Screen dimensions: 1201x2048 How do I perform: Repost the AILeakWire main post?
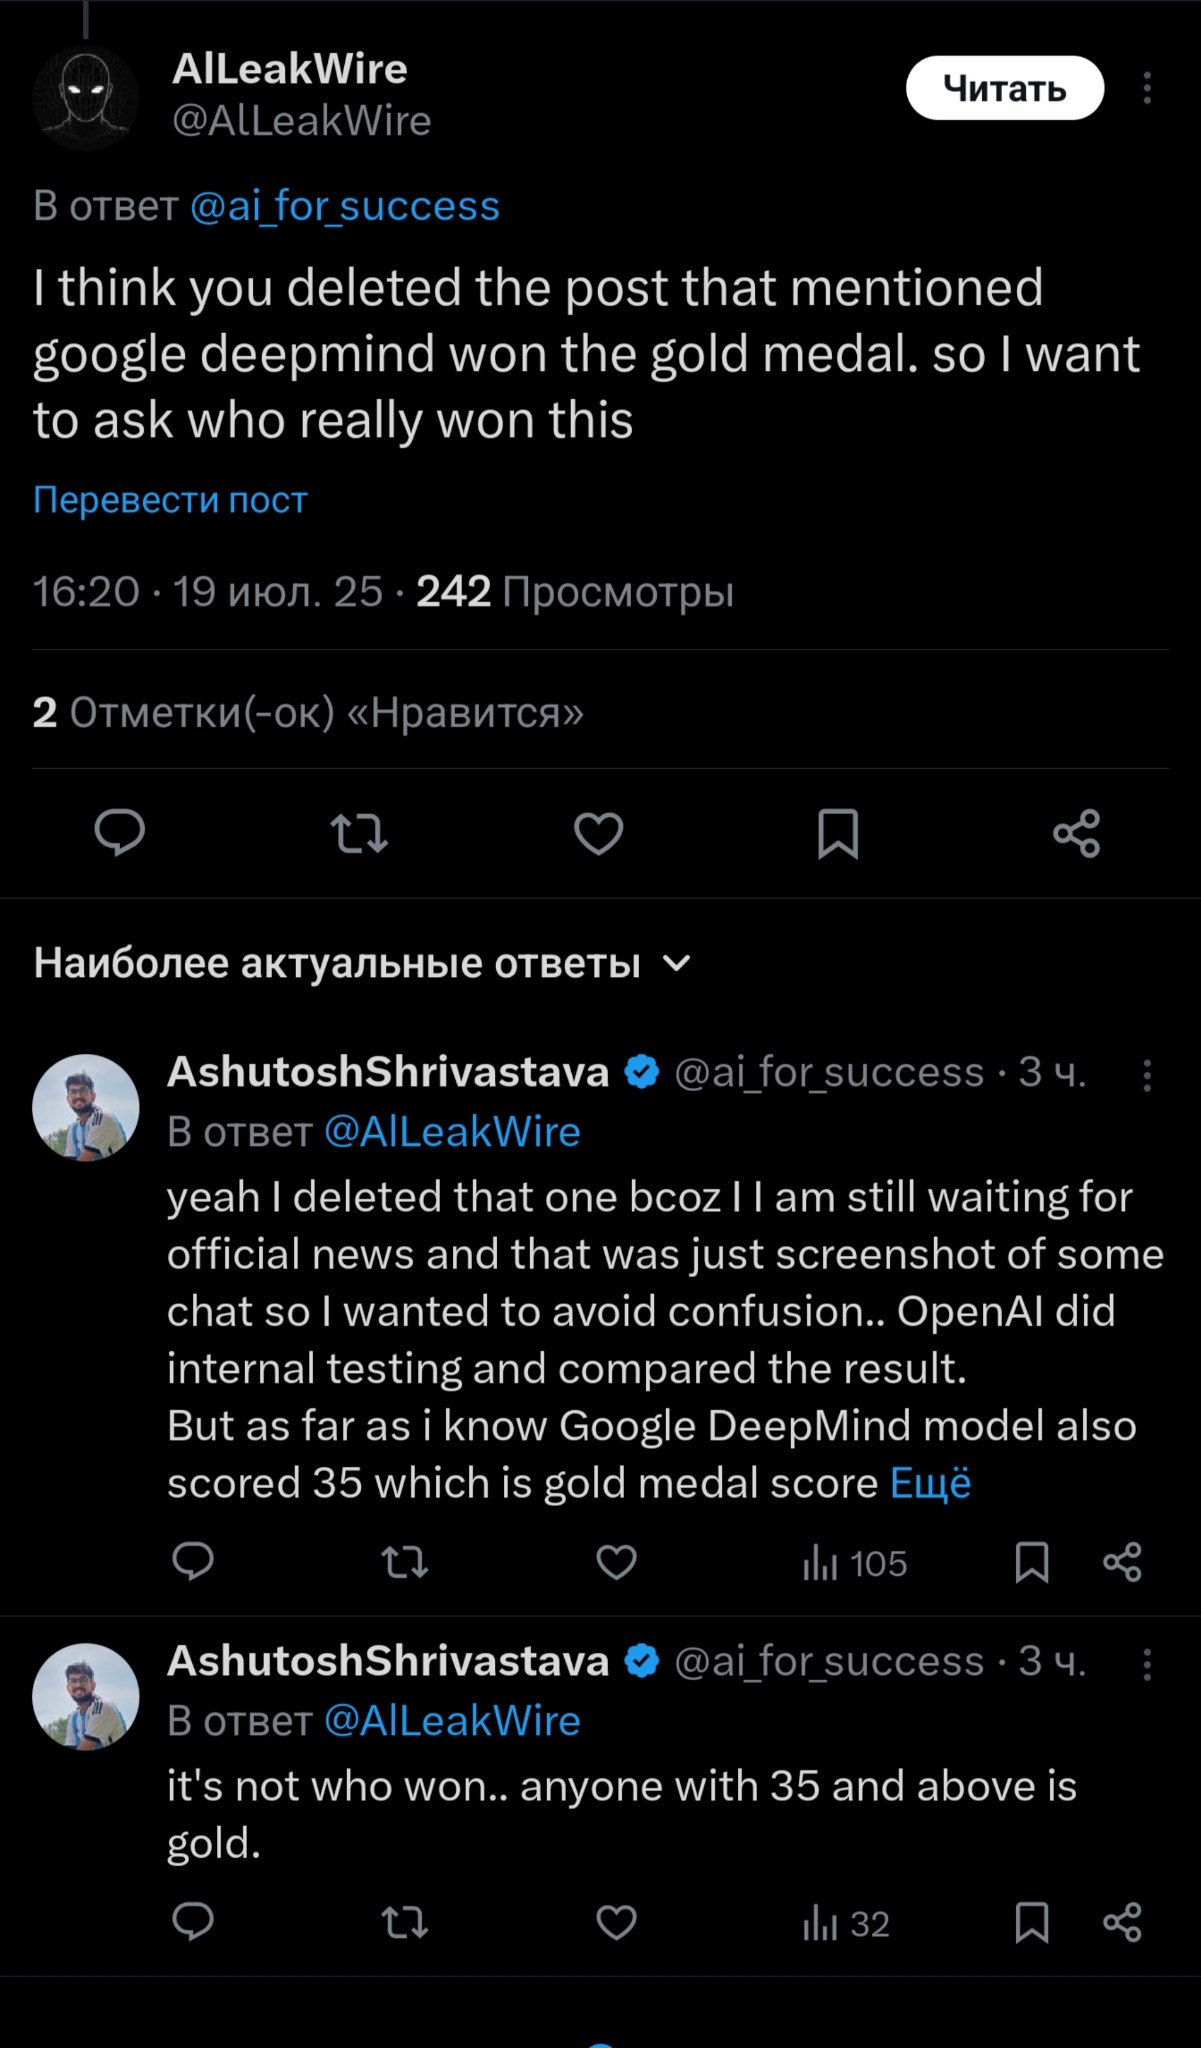(359, 833)
